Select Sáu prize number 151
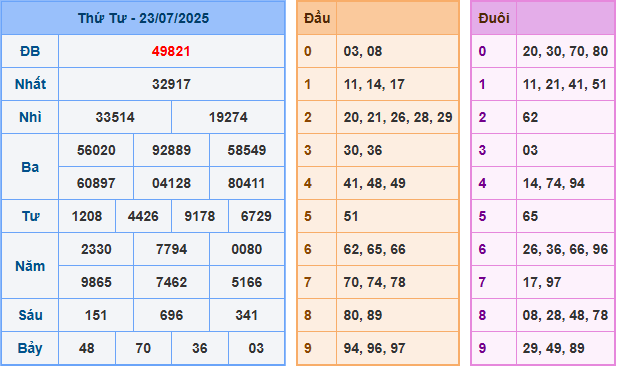This screenshot has width=617, height=366. click(96, 316)
